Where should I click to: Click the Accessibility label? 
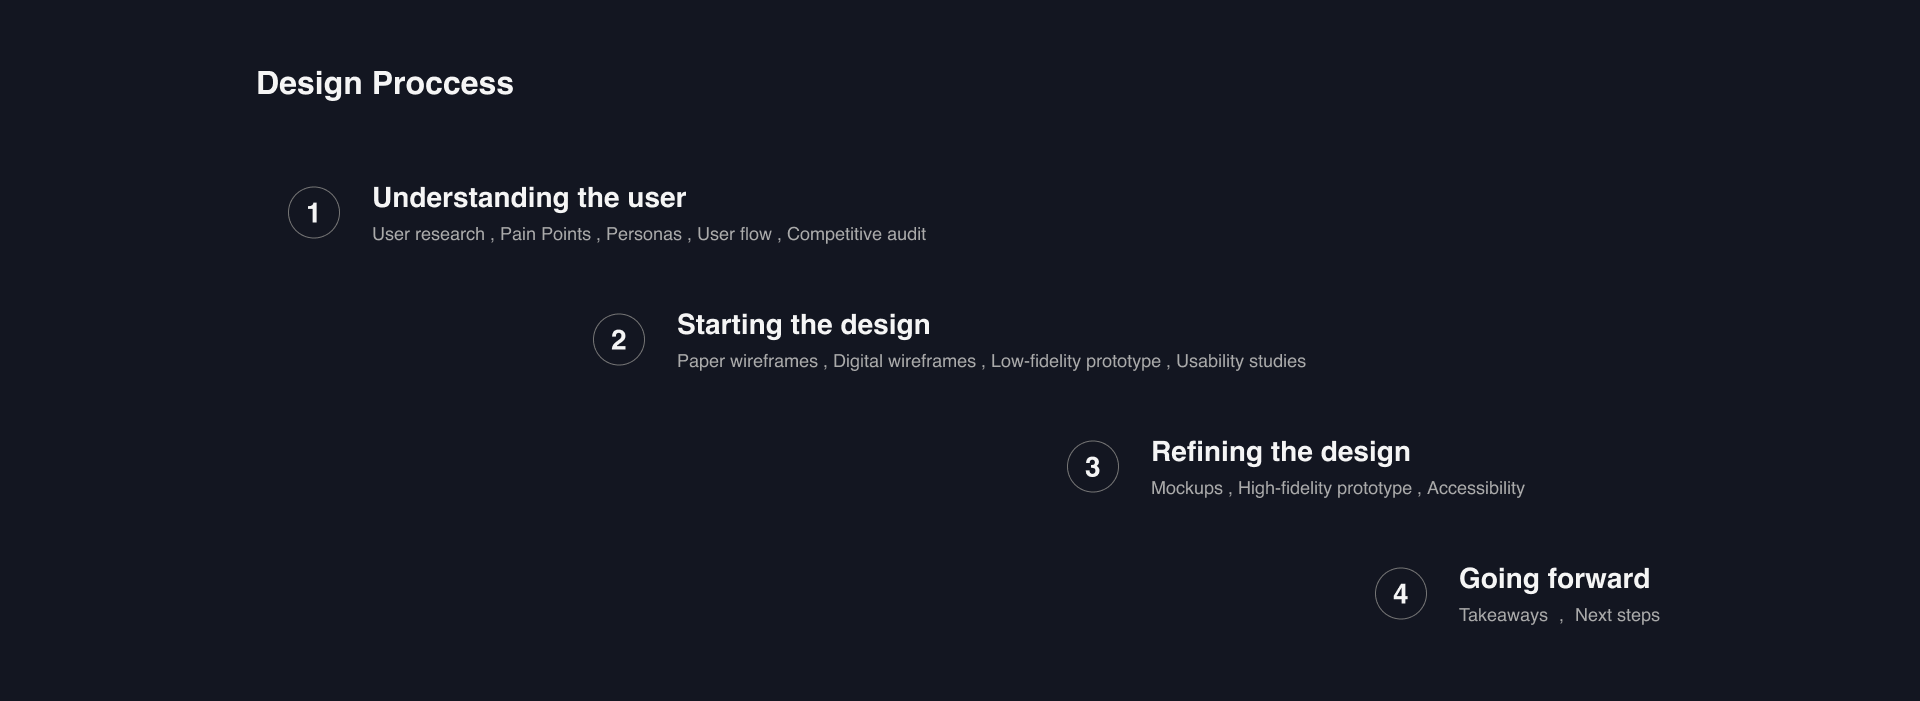click(x=1476, y=488)
